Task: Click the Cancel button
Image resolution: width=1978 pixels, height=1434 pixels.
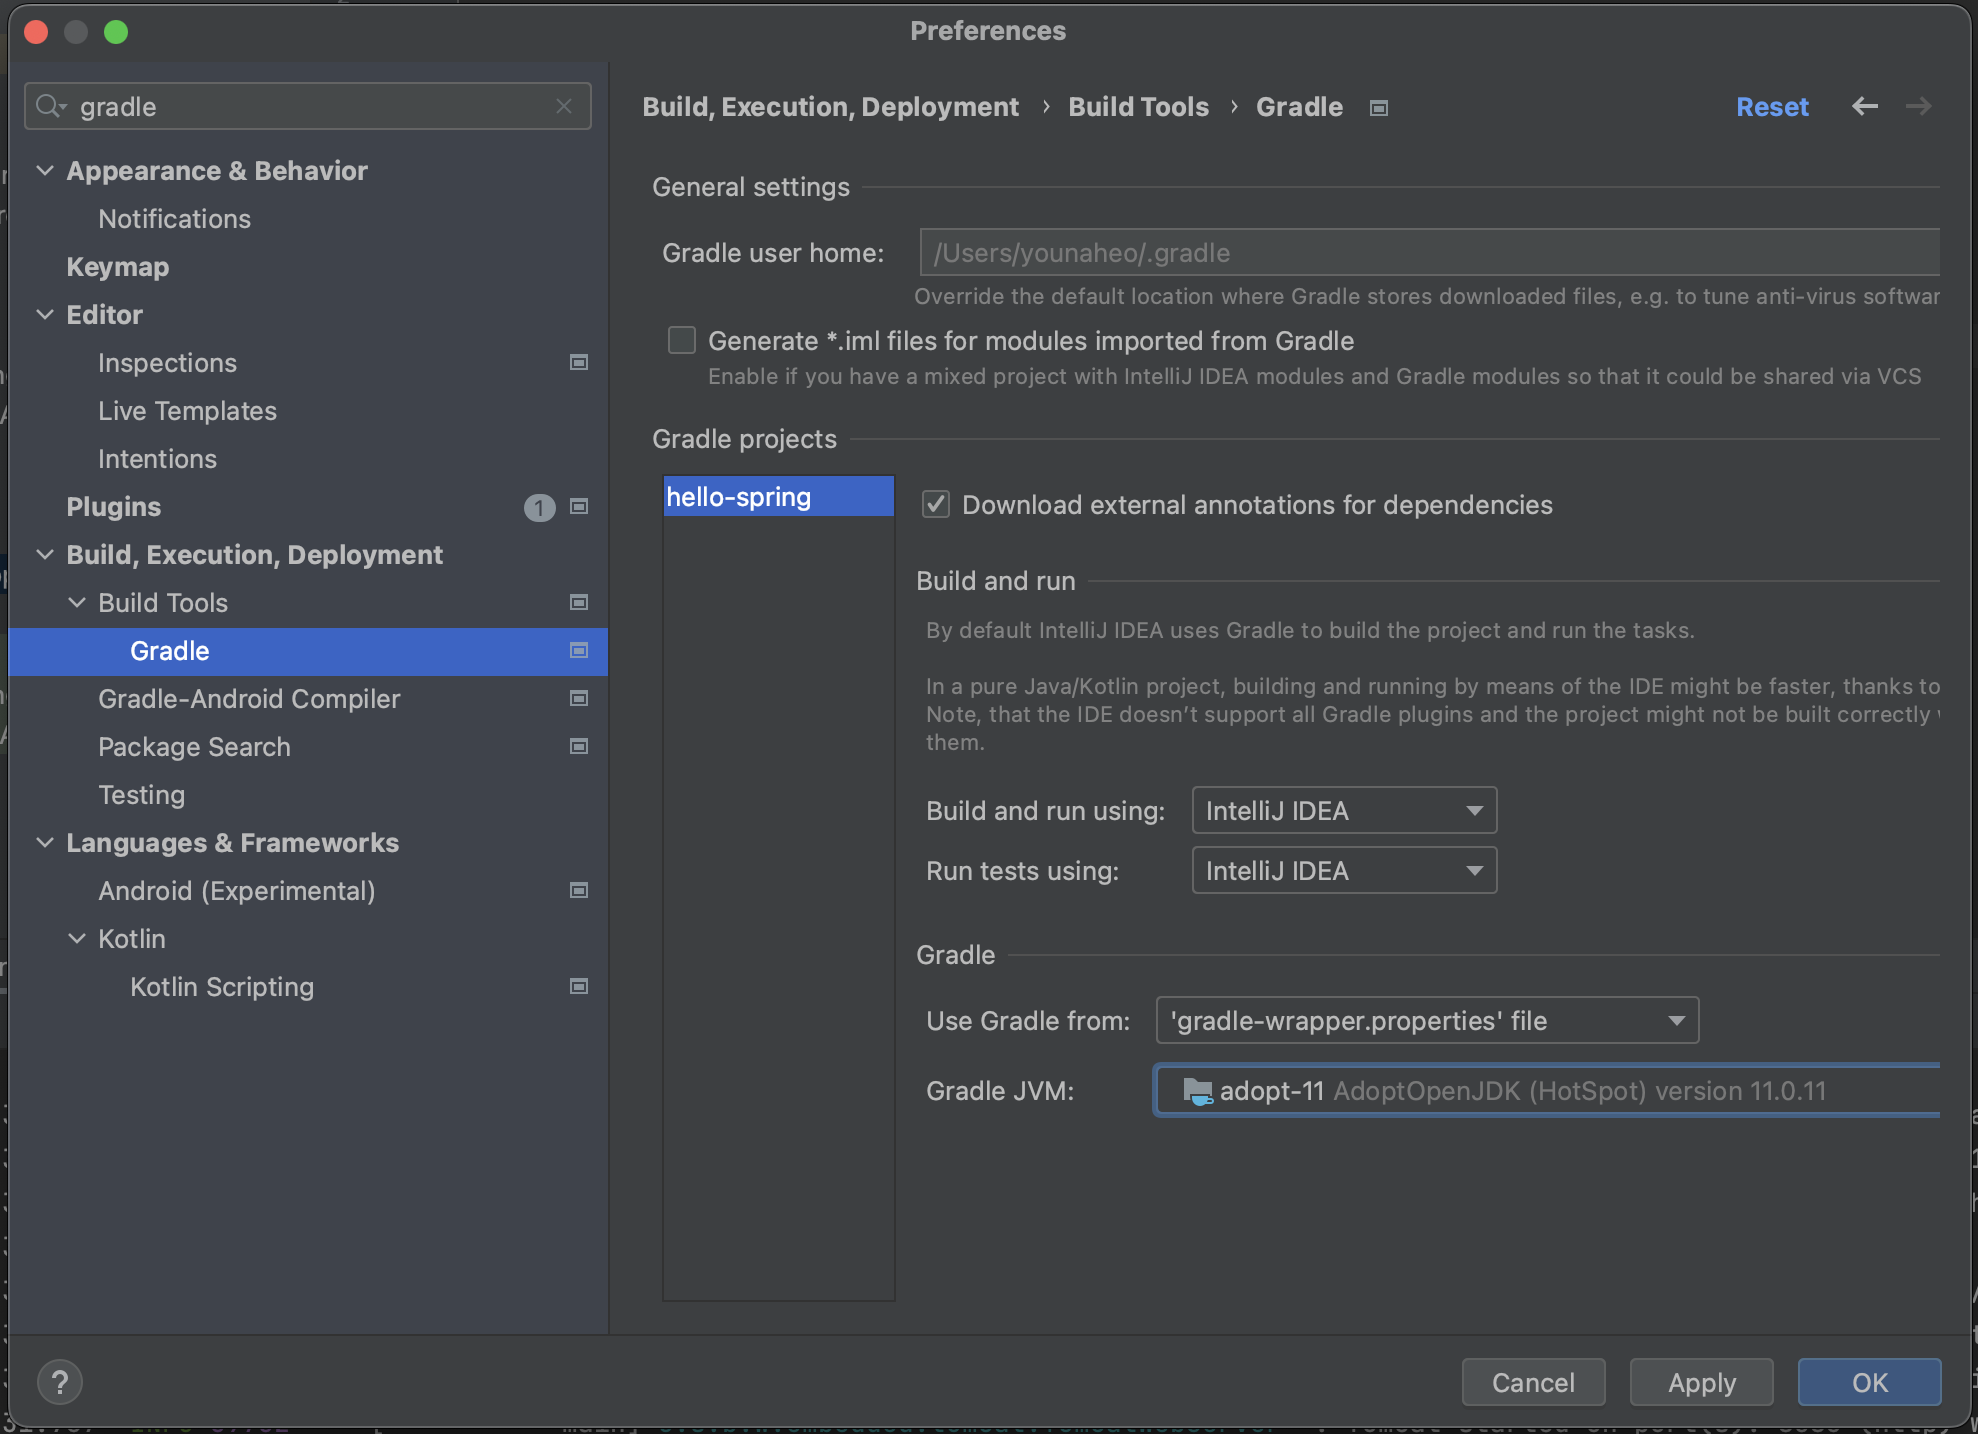Action: point(1533,1380)
